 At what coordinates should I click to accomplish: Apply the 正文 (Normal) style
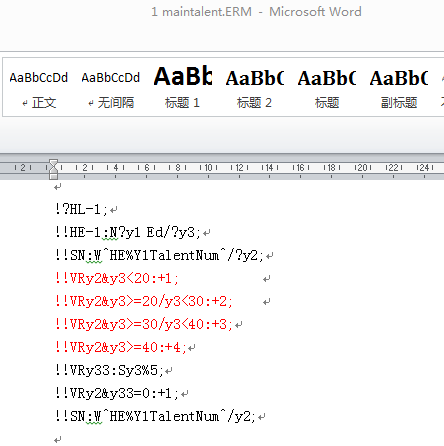click(x=39, y=88)
